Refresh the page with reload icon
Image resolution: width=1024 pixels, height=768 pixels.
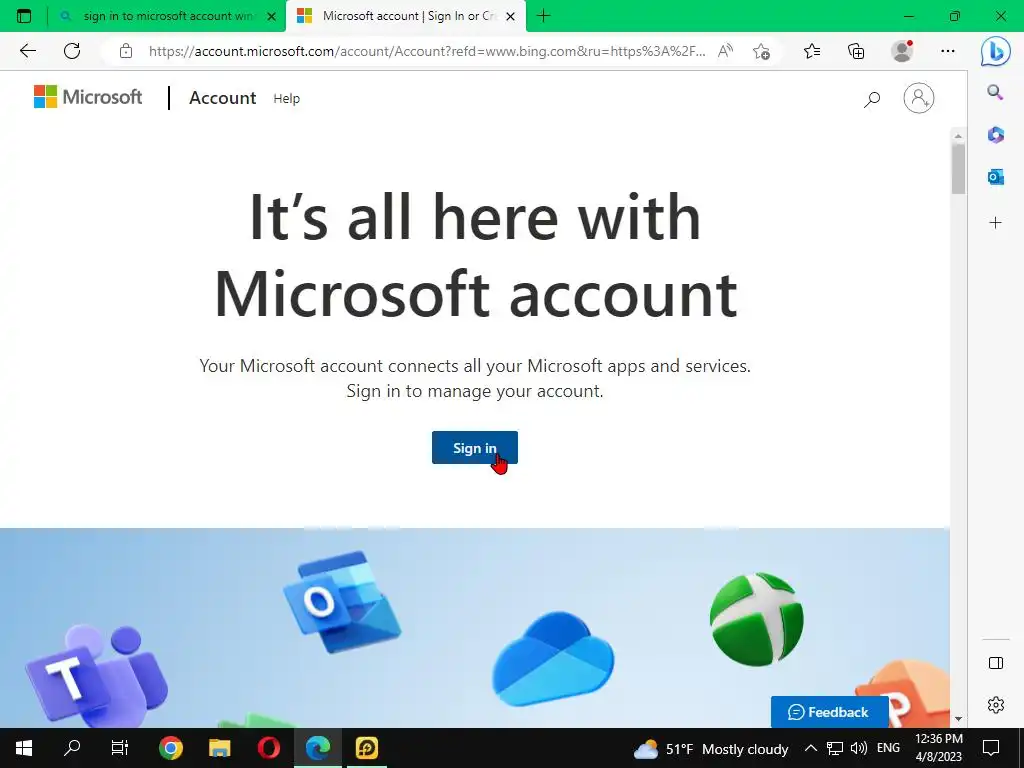[72, 51]
